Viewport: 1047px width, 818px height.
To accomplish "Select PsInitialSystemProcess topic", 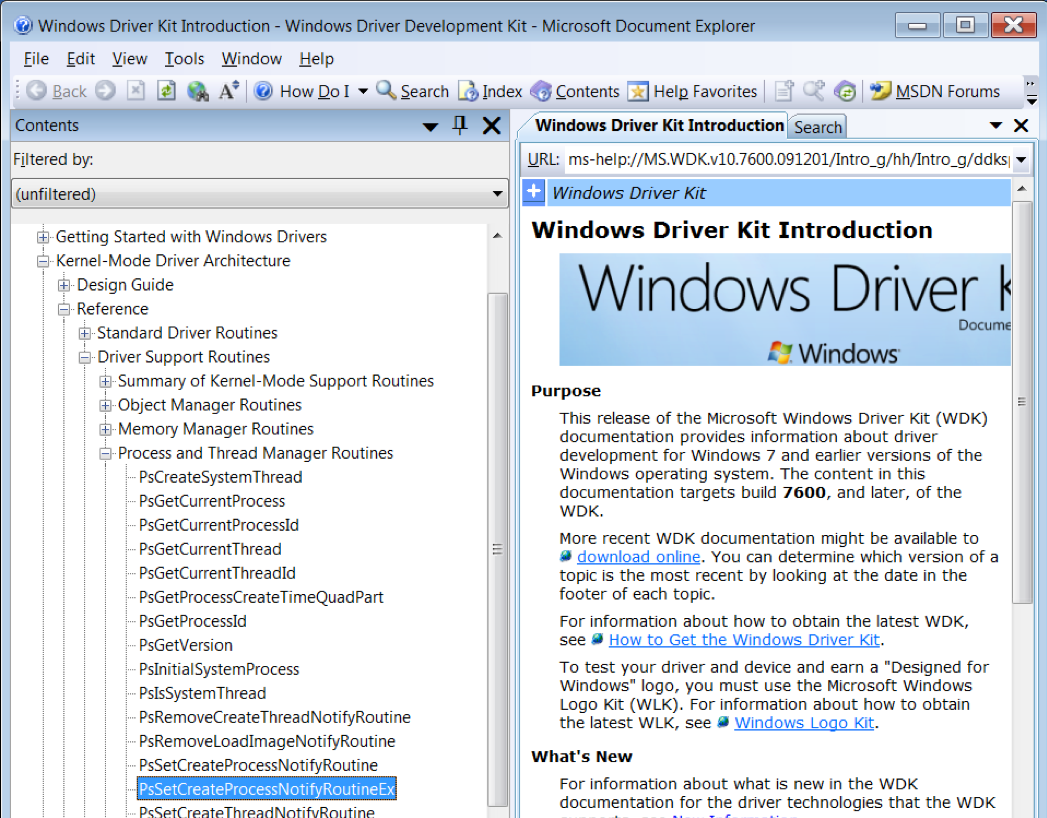I will click(x=219, y=669).
